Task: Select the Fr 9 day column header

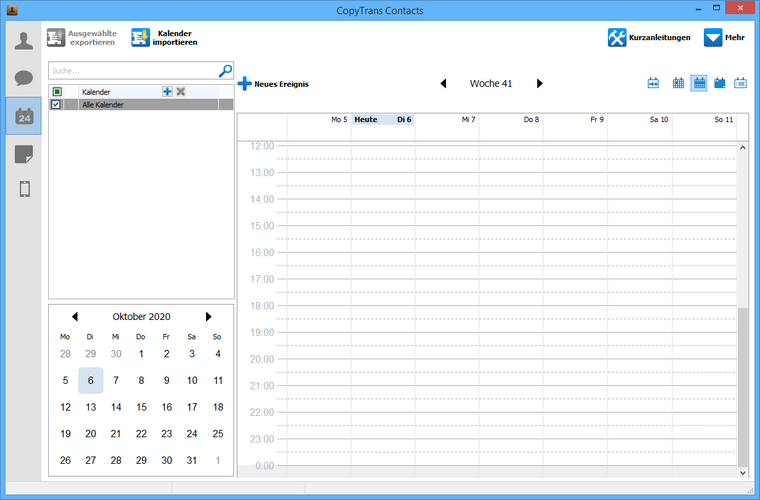Action: [x=575, y=120]
